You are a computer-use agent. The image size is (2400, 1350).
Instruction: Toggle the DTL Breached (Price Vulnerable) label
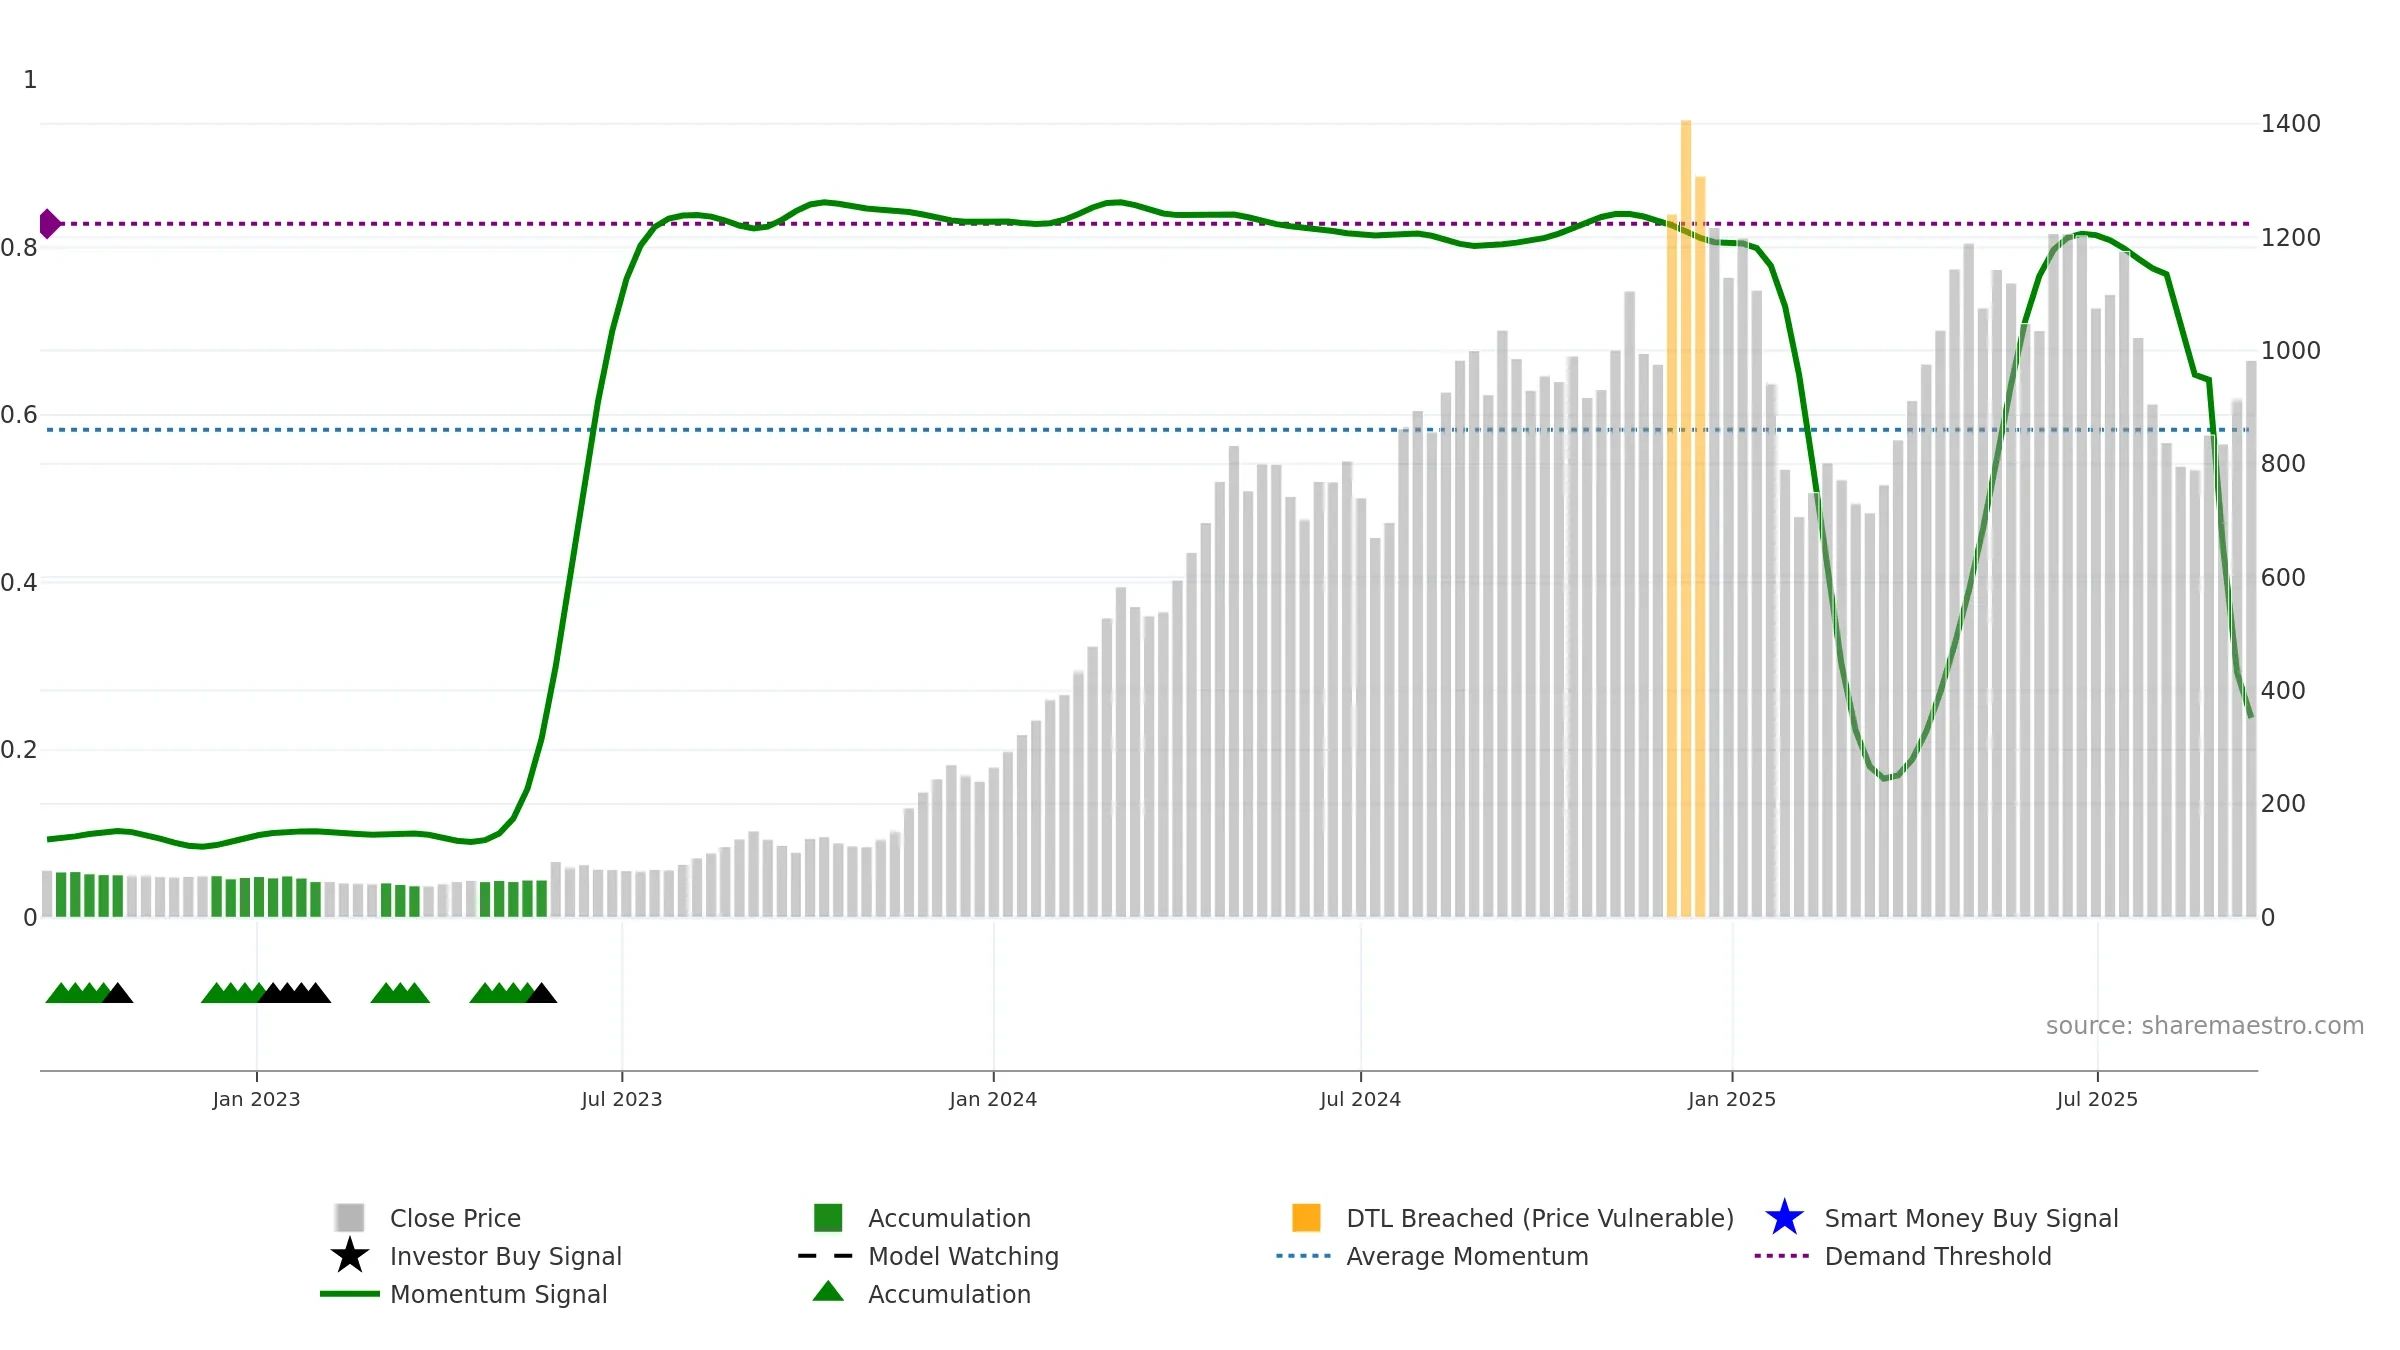point(1540,1218)
